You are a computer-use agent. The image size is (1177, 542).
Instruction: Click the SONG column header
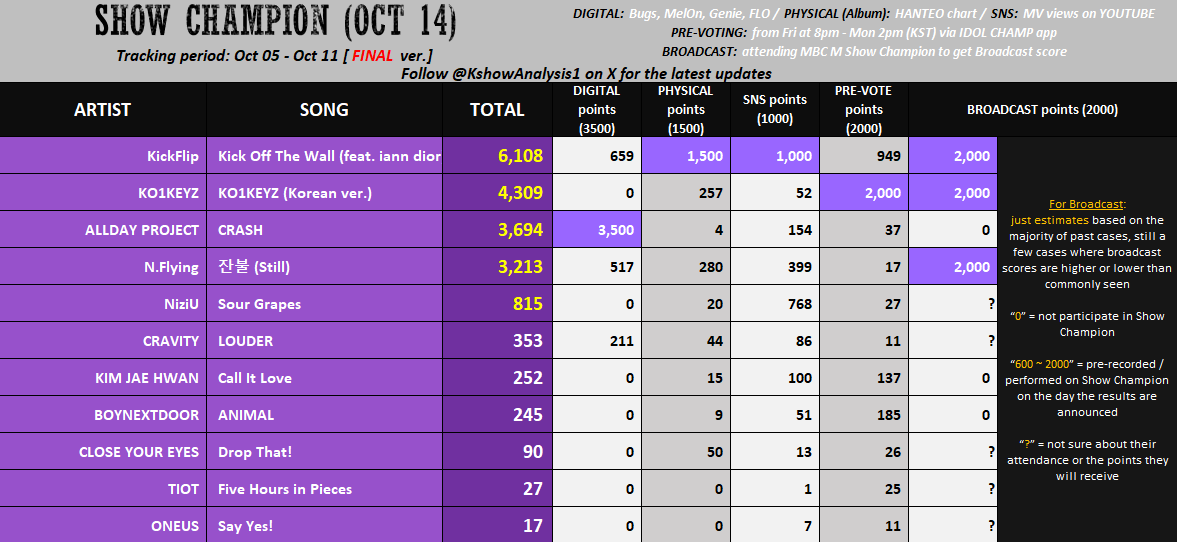tap(324, 110)
